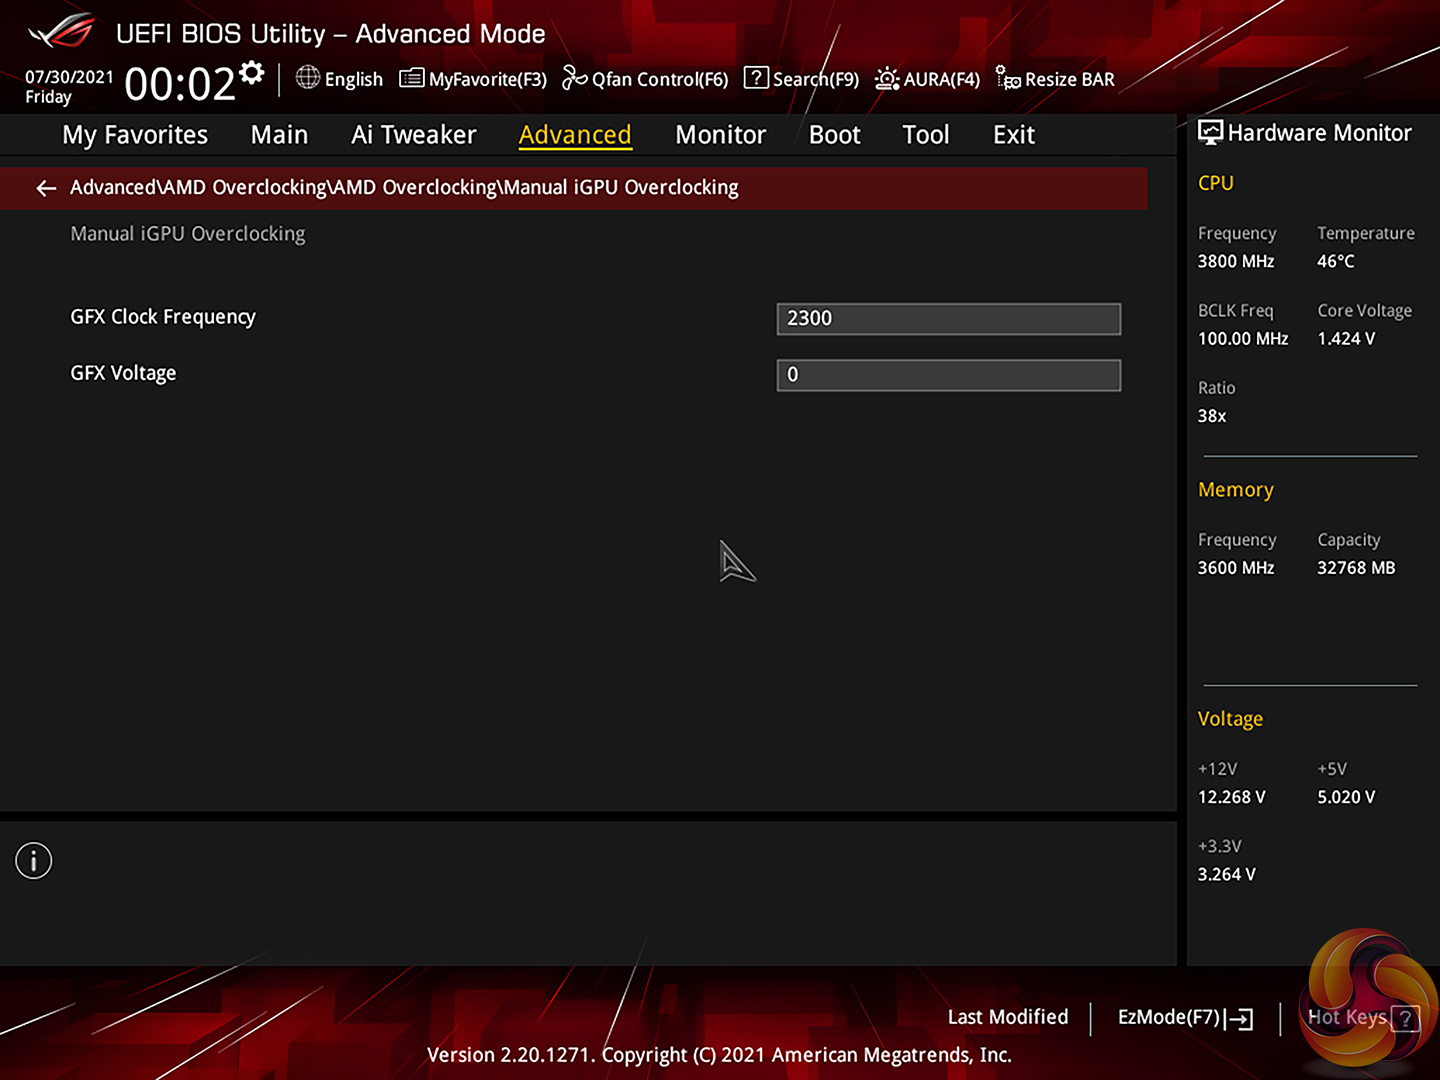Click the GFX Clock Frequency input field
This screenshot has width=1440, height=1080.
point(948,319)
